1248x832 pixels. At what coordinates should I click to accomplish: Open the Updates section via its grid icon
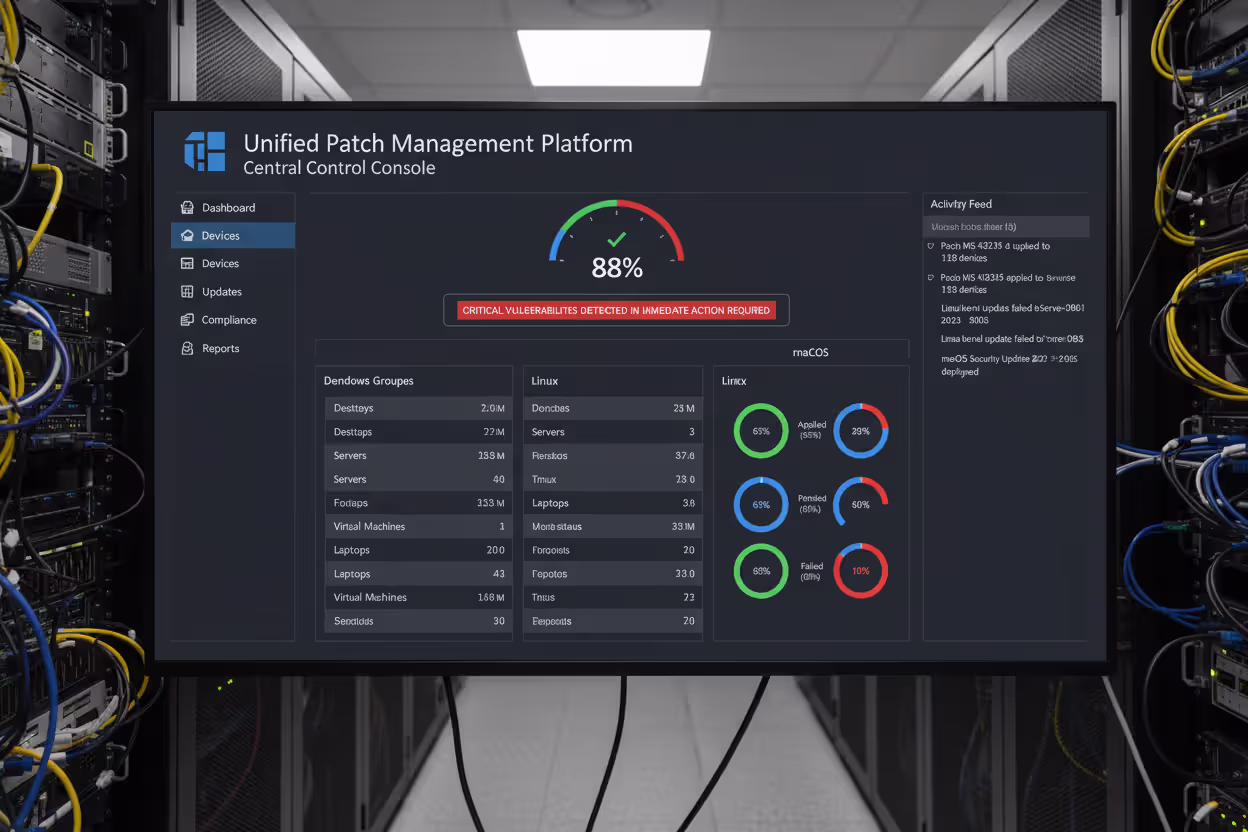click(187, 291)
